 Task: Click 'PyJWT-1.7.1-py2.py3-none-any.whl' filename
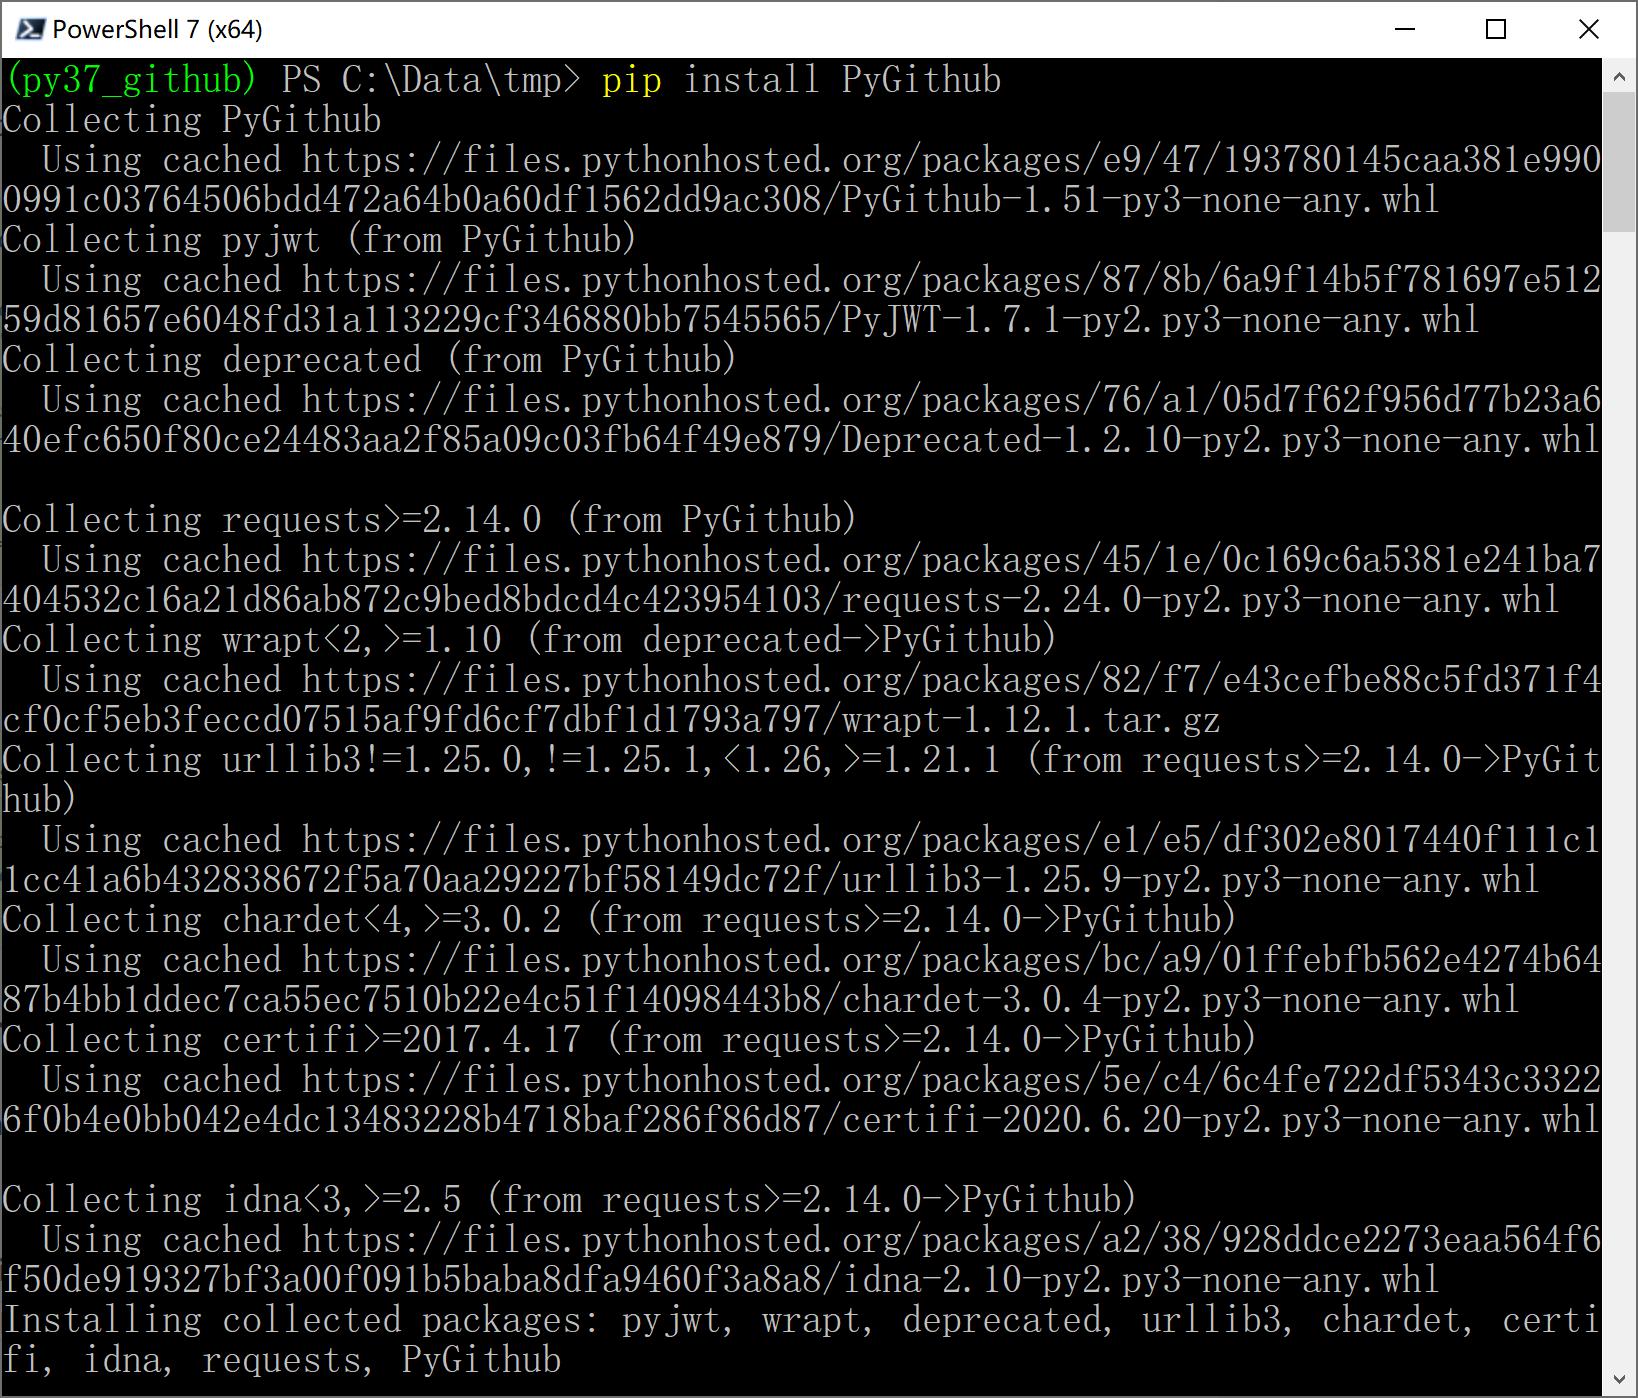point(1160,320)
